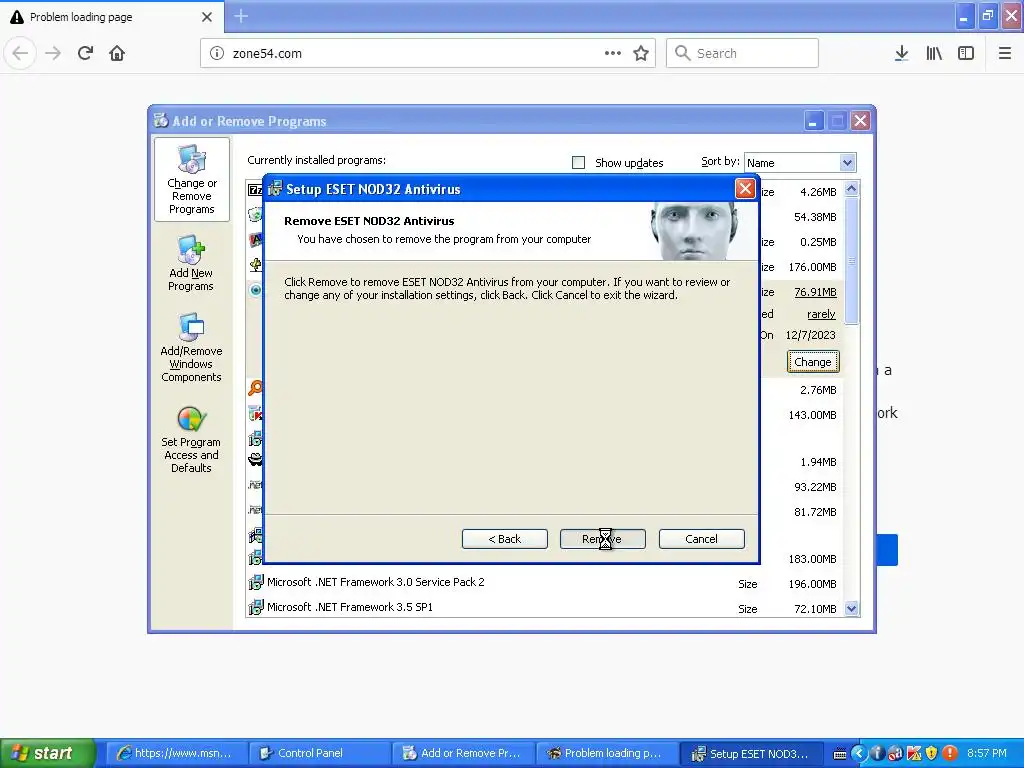The width and height of the screenshot is (1024, 768).
Task: Switch to Setup ESET NOD32 taskbar button
Action: point(752,754)
